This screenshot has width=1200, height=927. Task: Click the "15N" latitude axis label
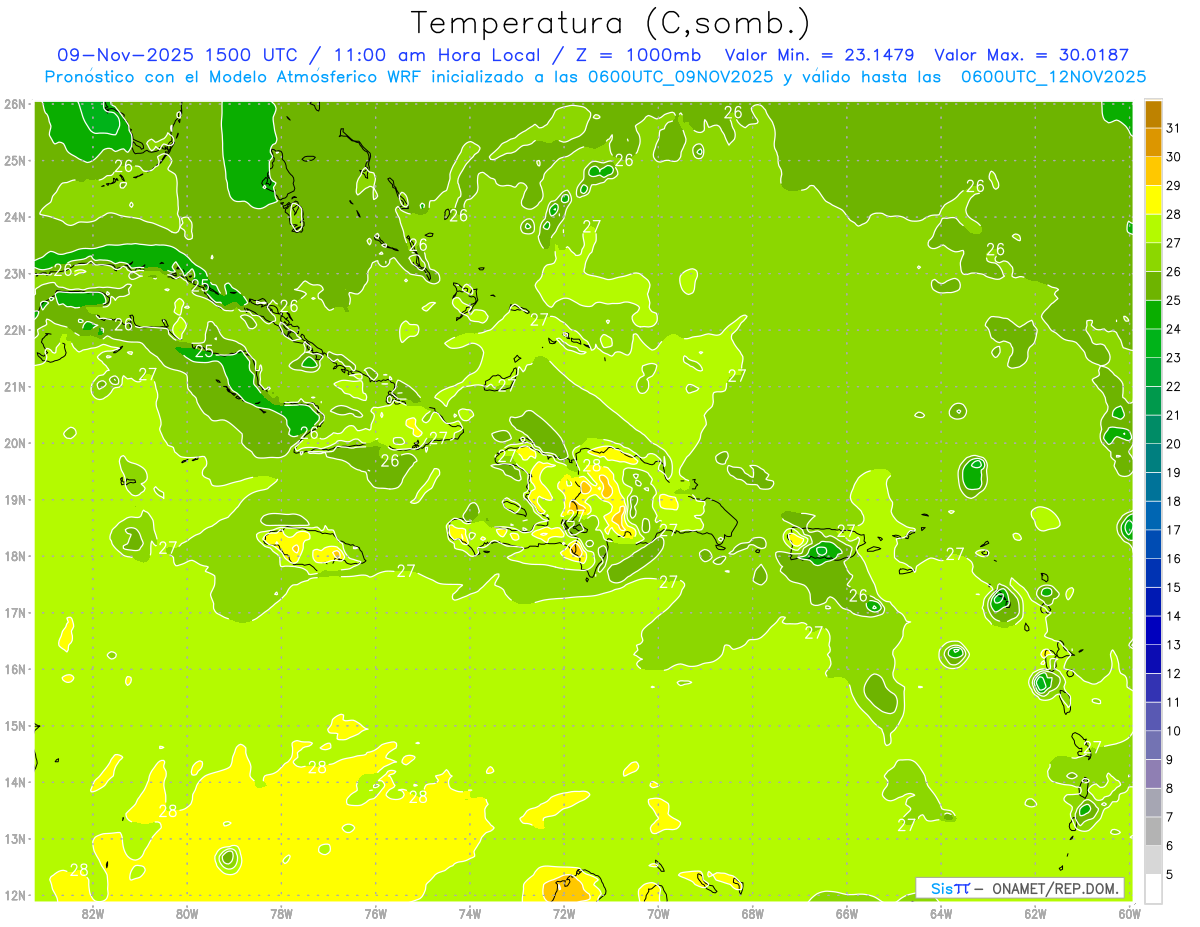(x=14, y=725)
